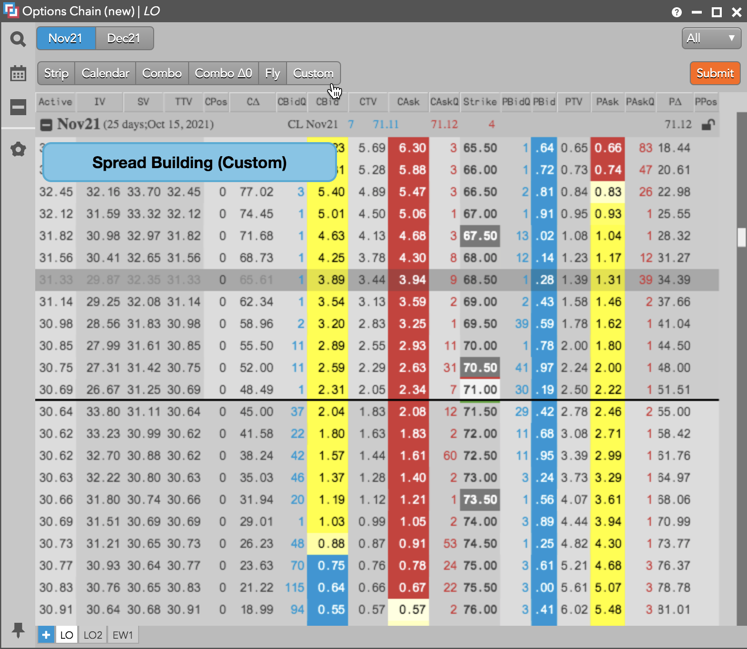
Task: Click the Strike column header
Action: point(479,102)
